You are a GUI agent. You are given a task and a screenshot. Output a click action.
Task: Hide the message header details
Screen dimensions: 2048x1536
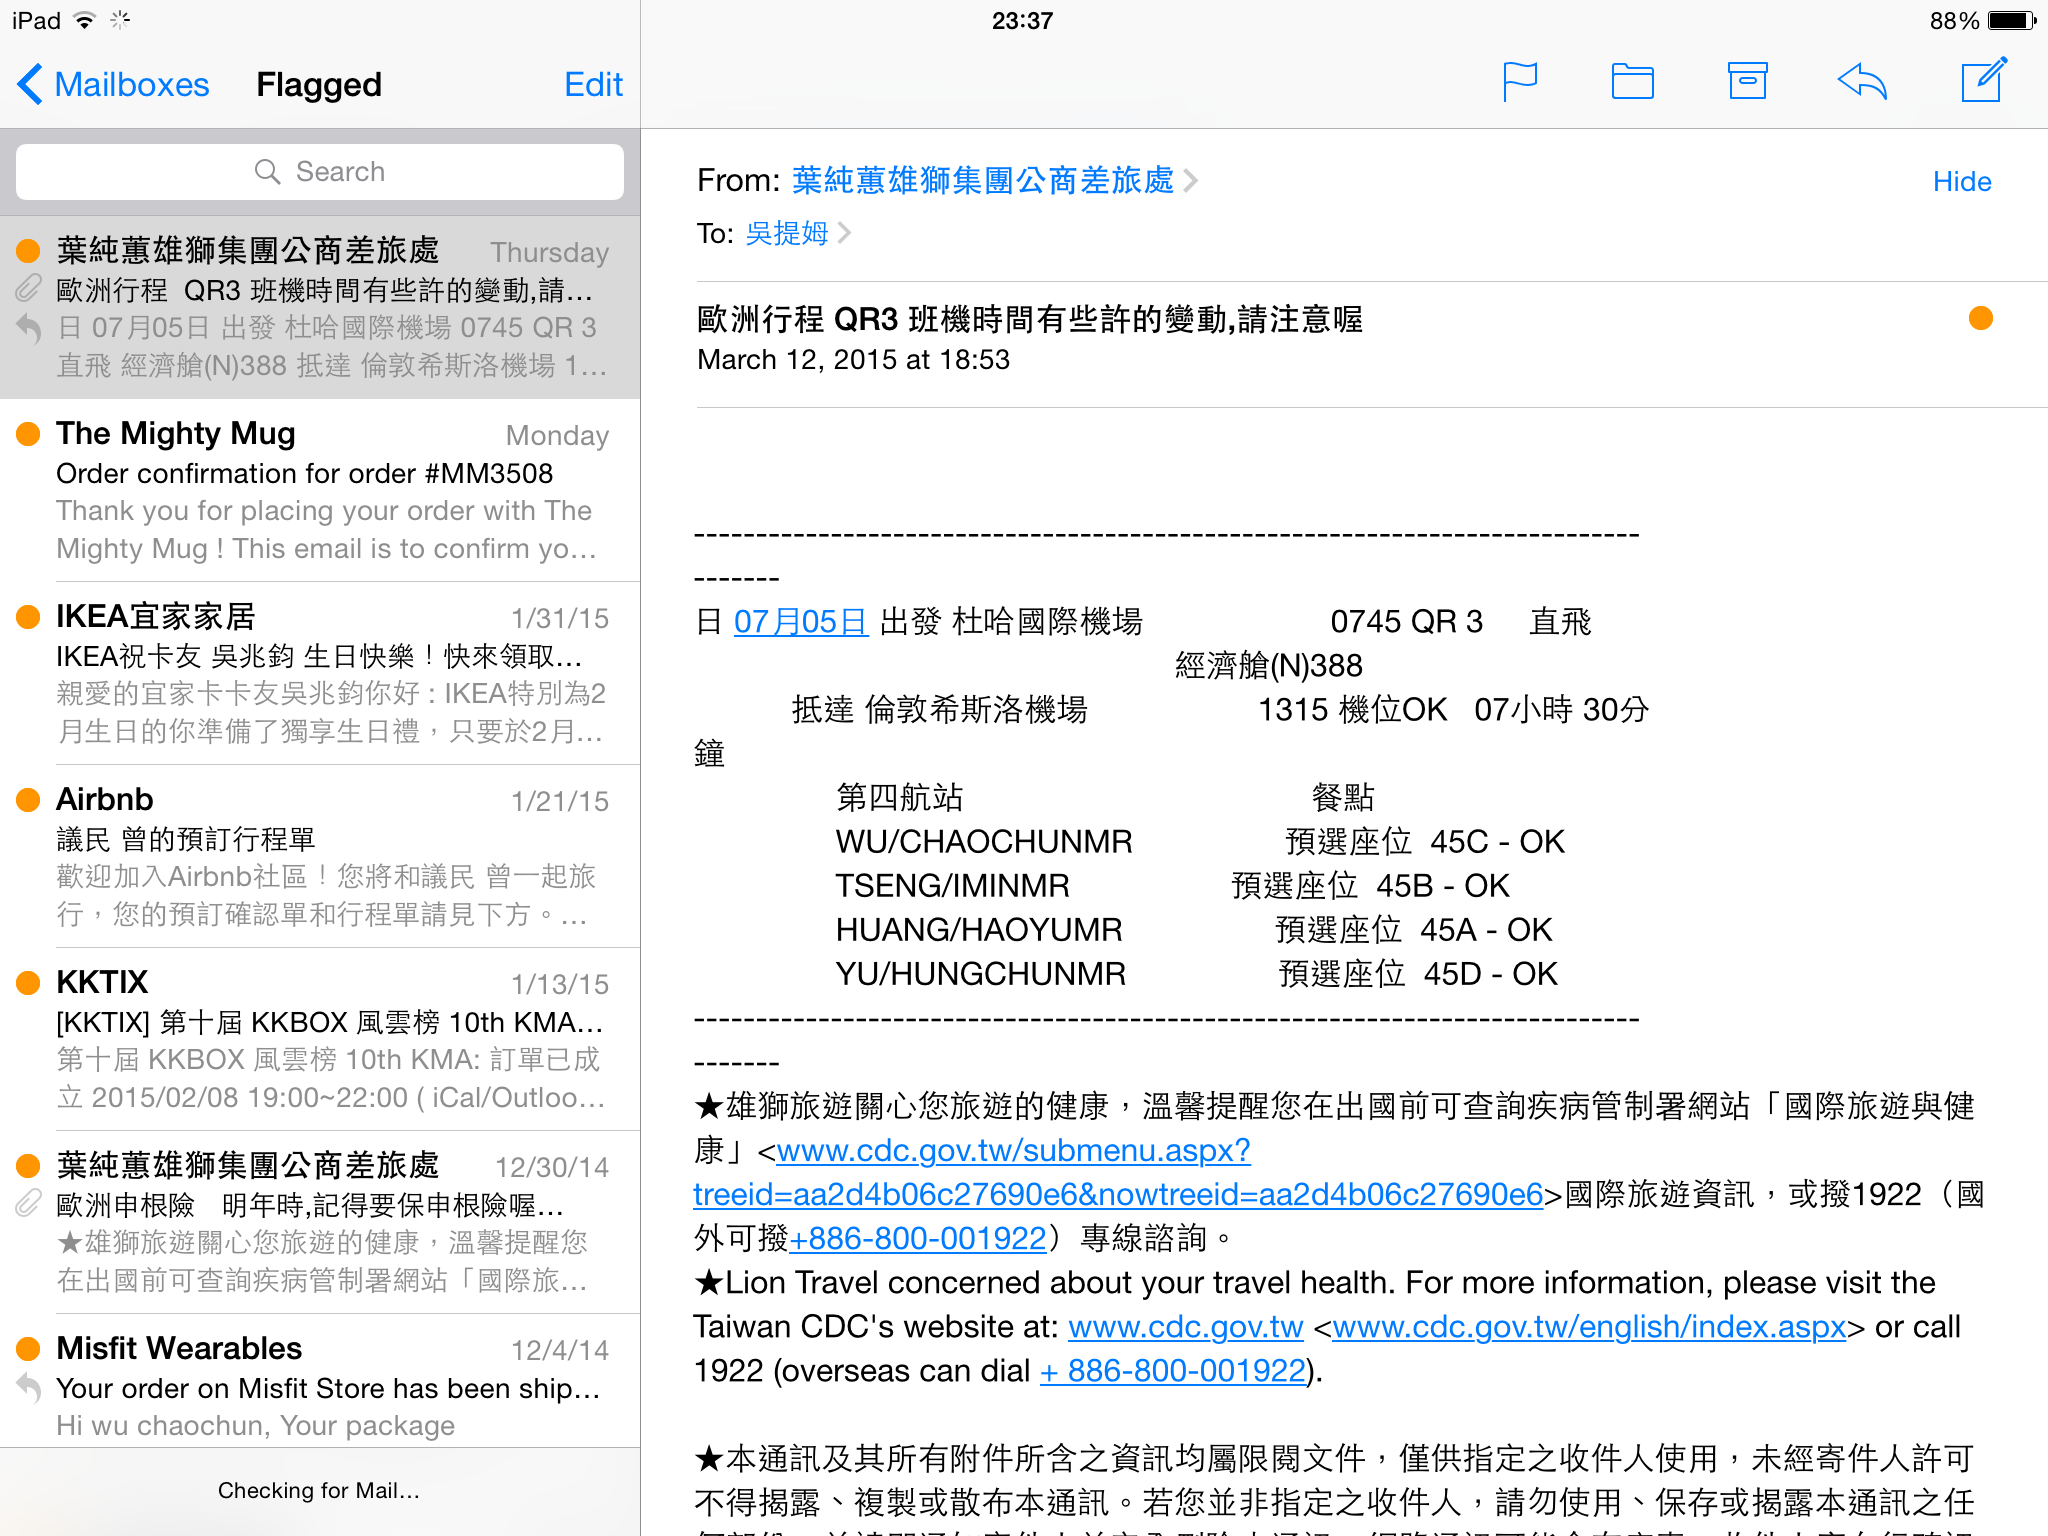[1961, 181]
